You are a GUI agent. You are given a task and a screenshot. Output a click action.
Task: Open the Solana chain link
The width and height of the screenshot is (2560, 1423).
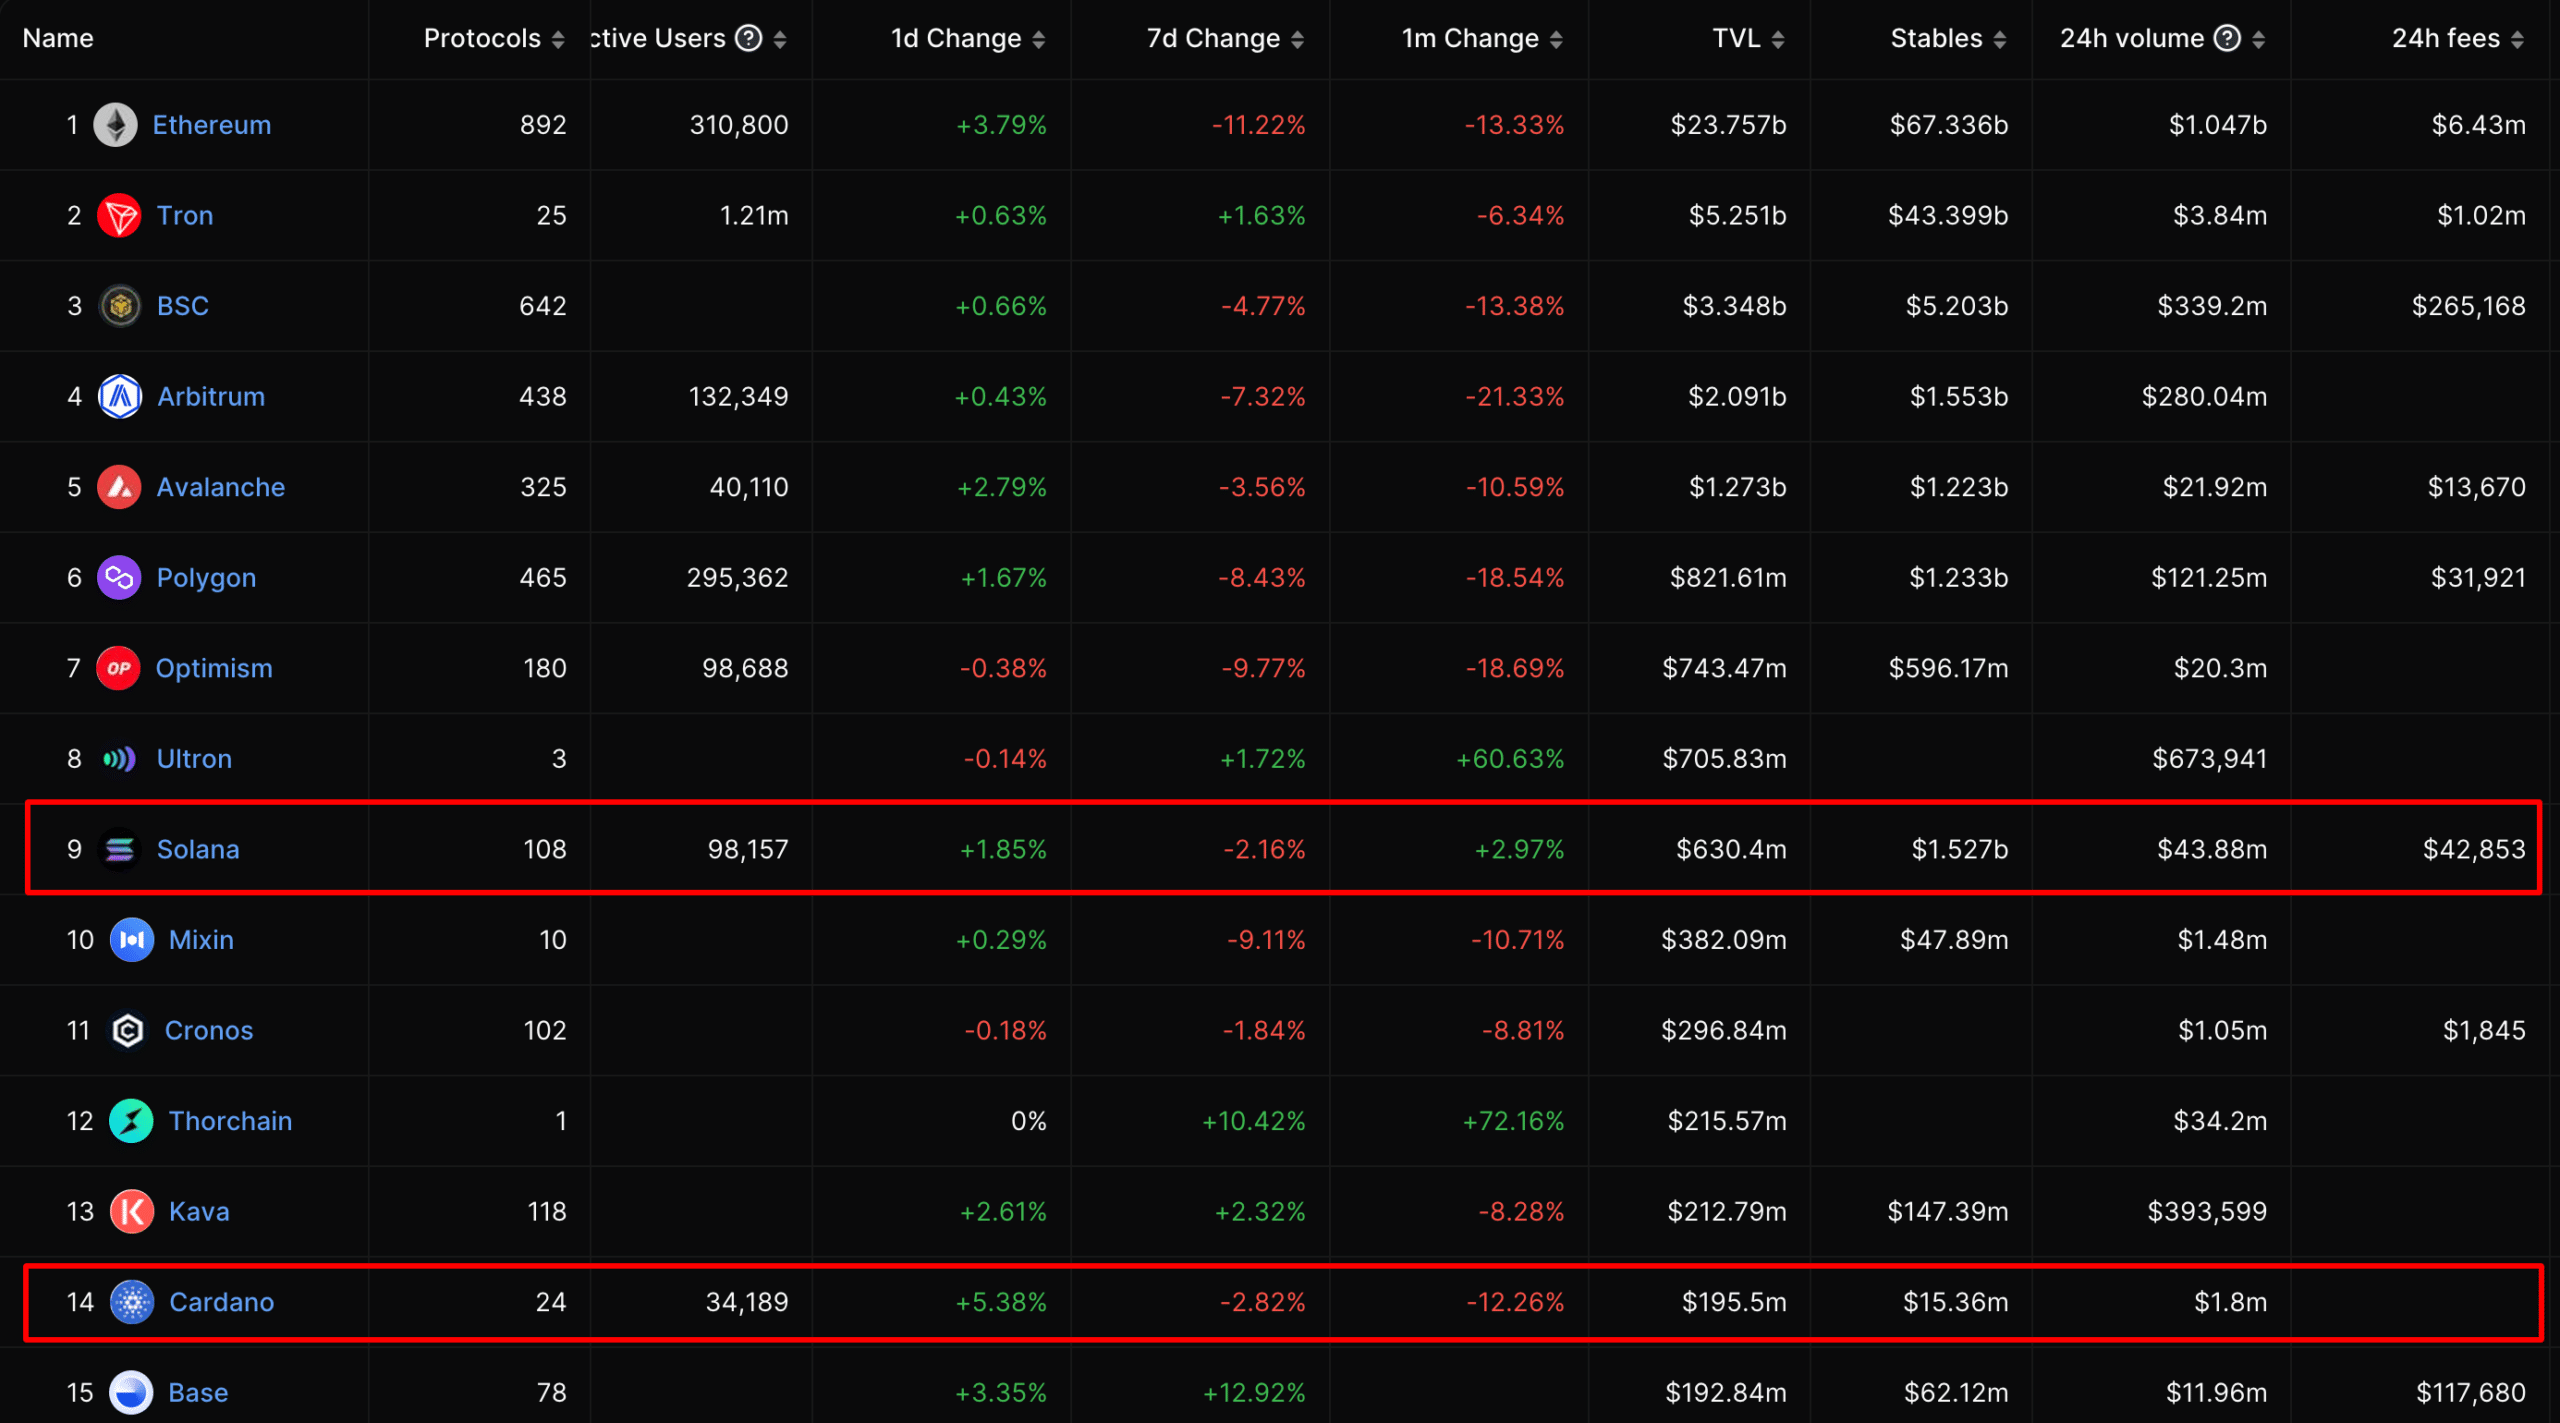(198, 850)
